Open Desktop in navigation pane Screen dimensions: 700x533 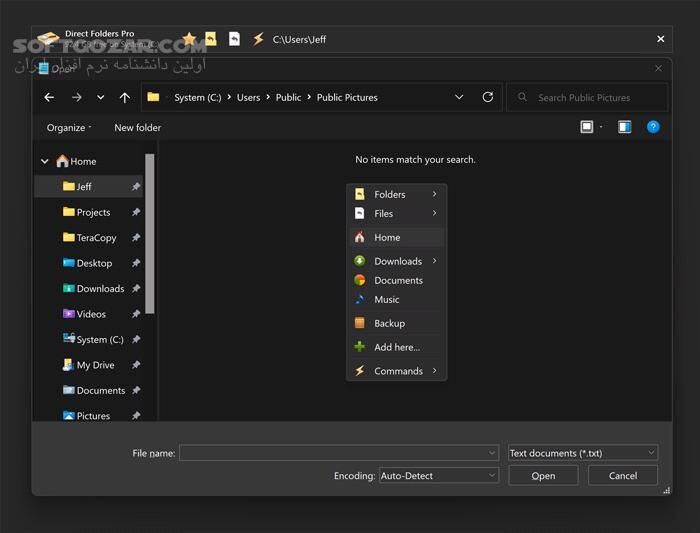(88, 263)
